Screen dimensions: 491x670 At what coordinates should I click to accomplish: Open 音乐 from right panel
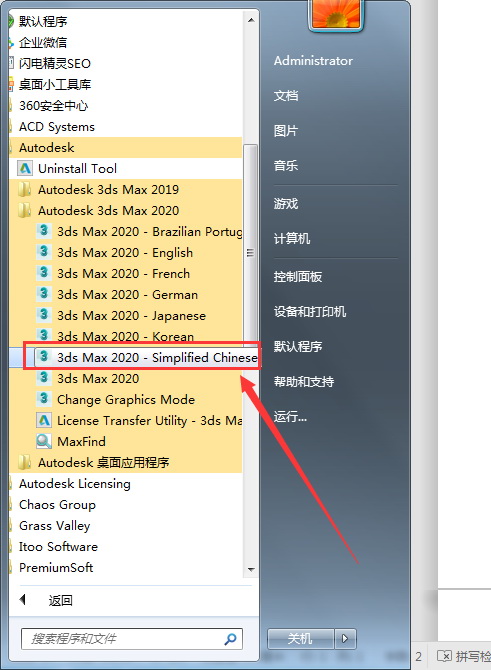286,165
